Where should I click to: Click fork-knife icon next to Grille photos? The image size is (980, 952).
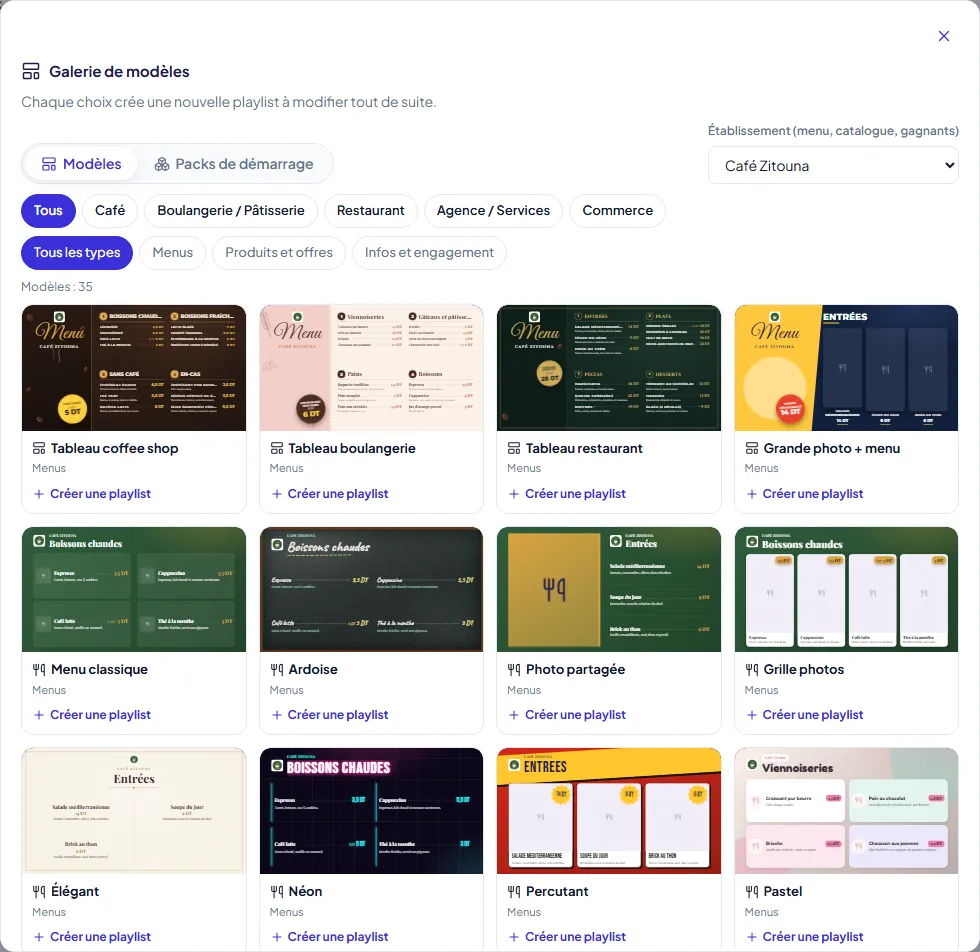(751, 669)
